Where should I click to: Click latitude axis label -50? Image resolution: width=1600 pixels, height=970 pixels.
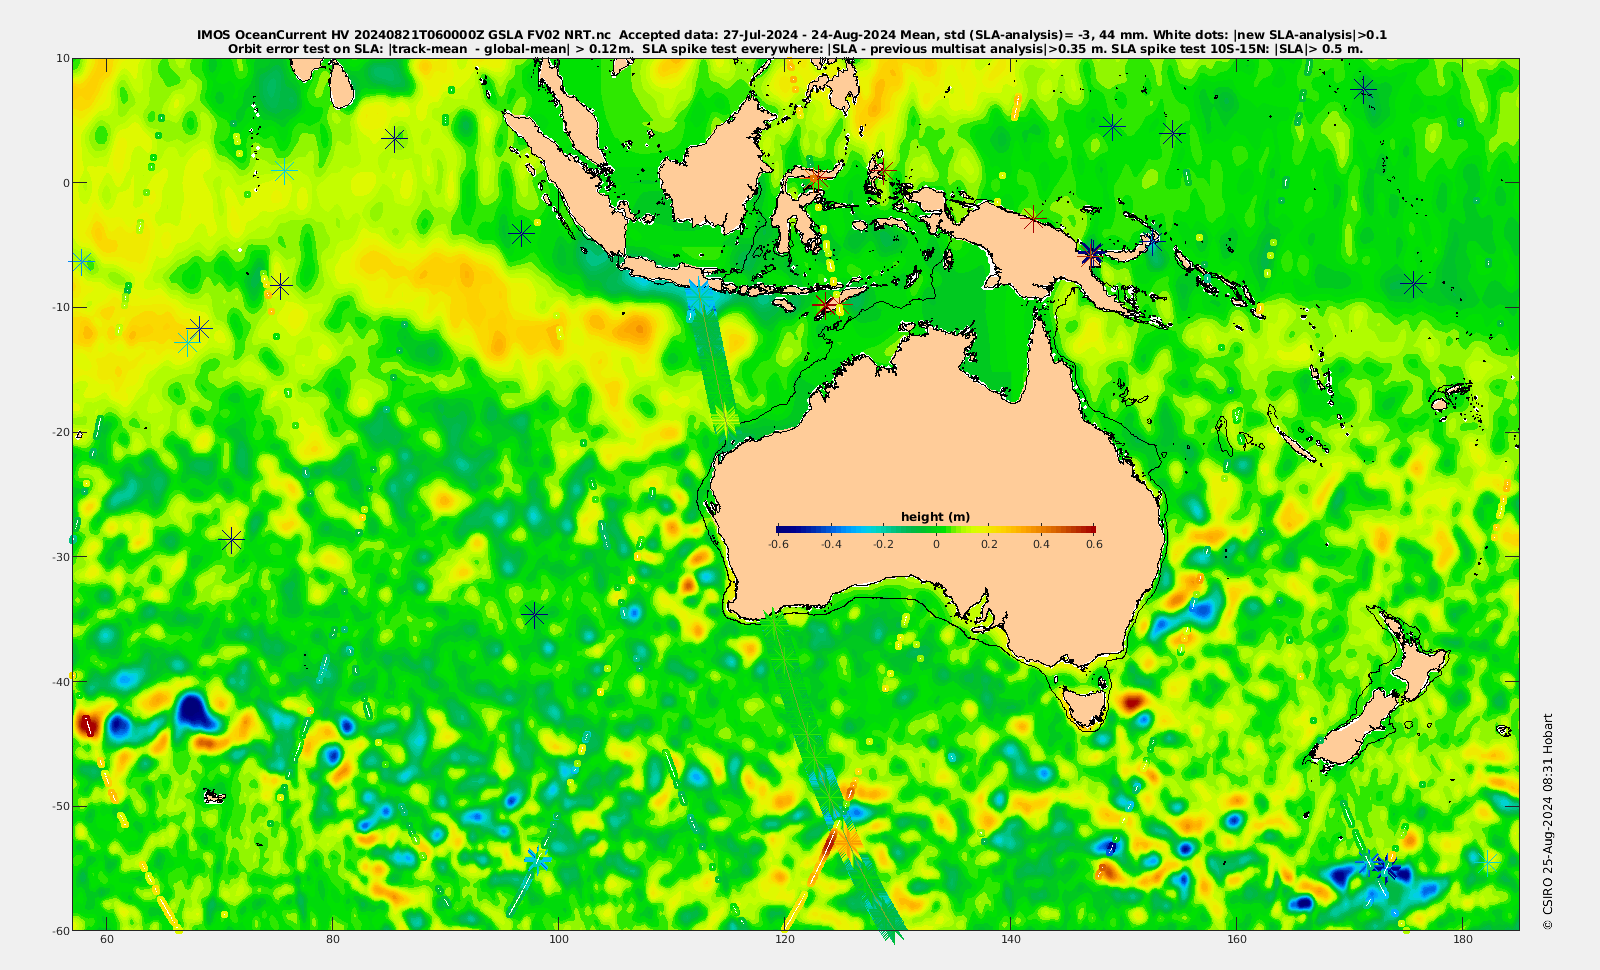point(59,806)
